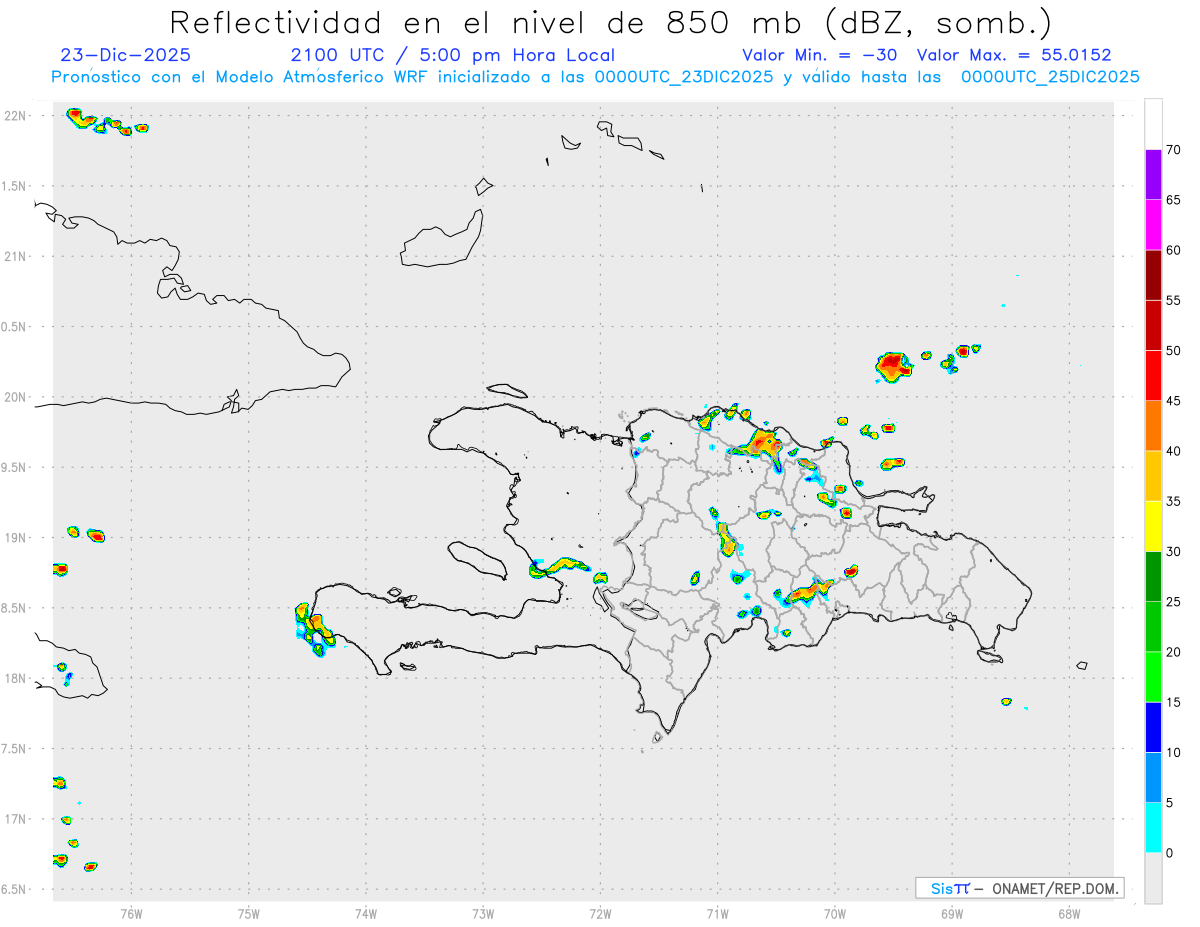
Task: Click the light blue 5-10 dBZ colorbar segment
Action: click(x=1153, y=778)
